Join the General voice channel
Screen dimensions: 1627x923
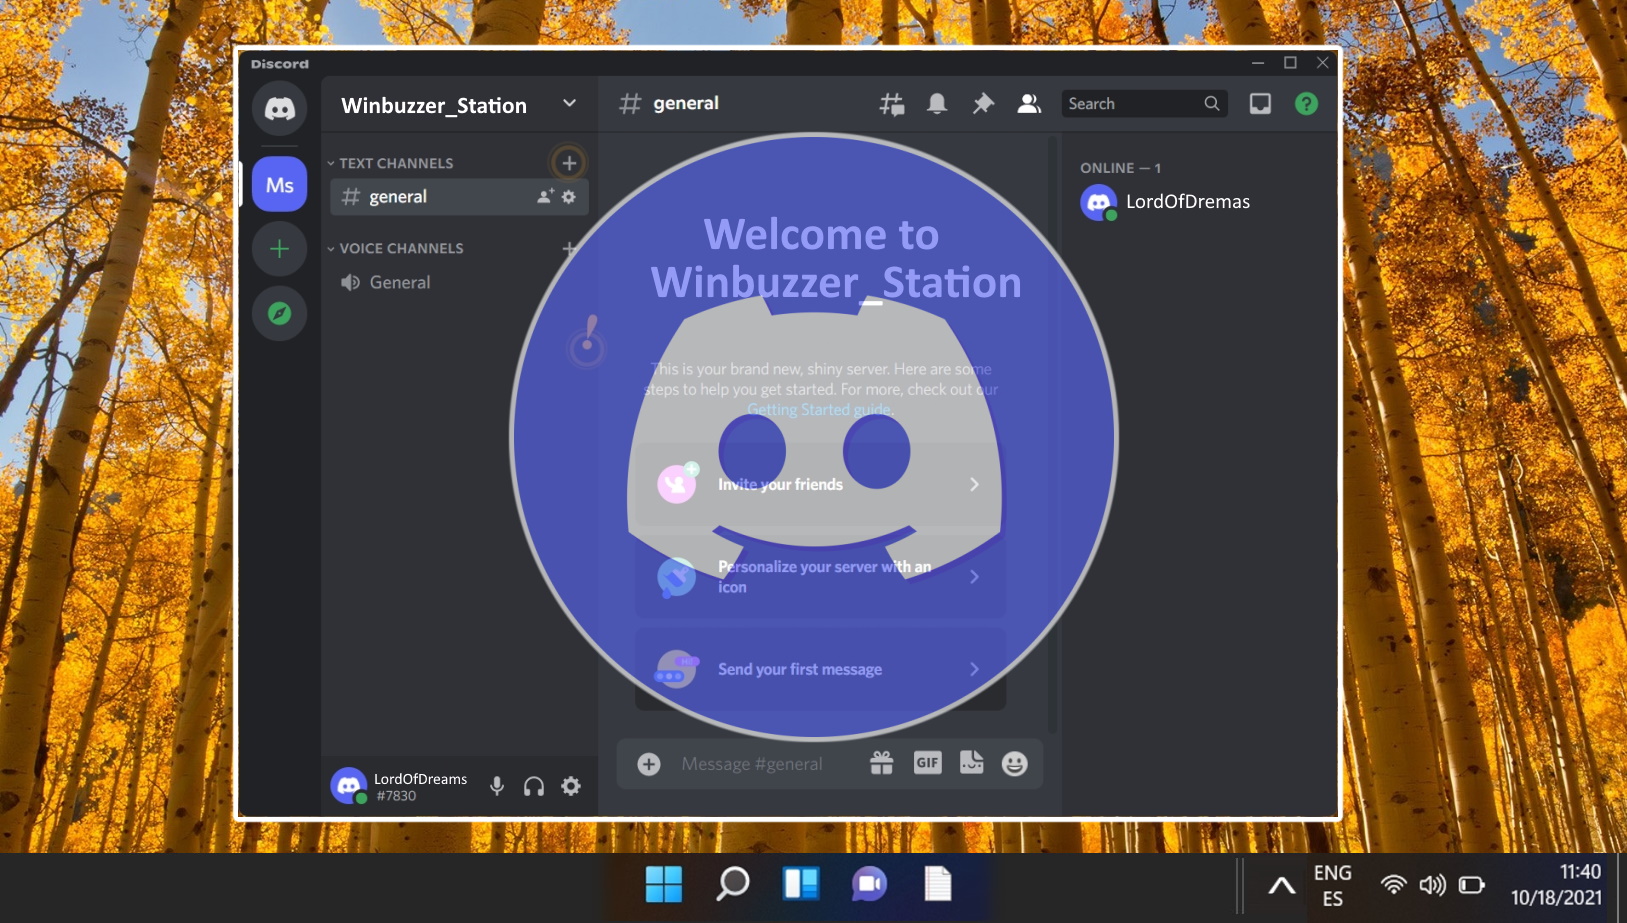[x=459, y=283]
